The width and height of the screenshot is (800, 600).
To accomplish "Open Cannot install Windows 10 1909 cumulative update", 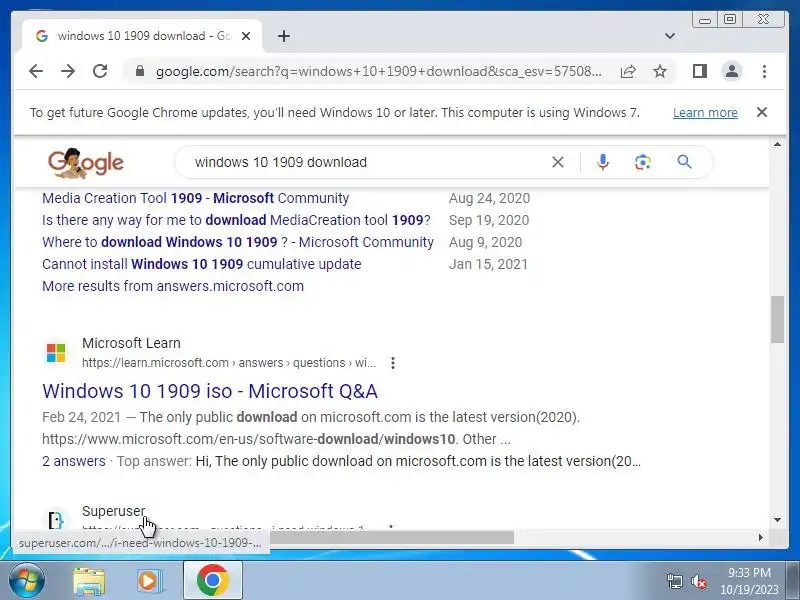I will (202, 264).
